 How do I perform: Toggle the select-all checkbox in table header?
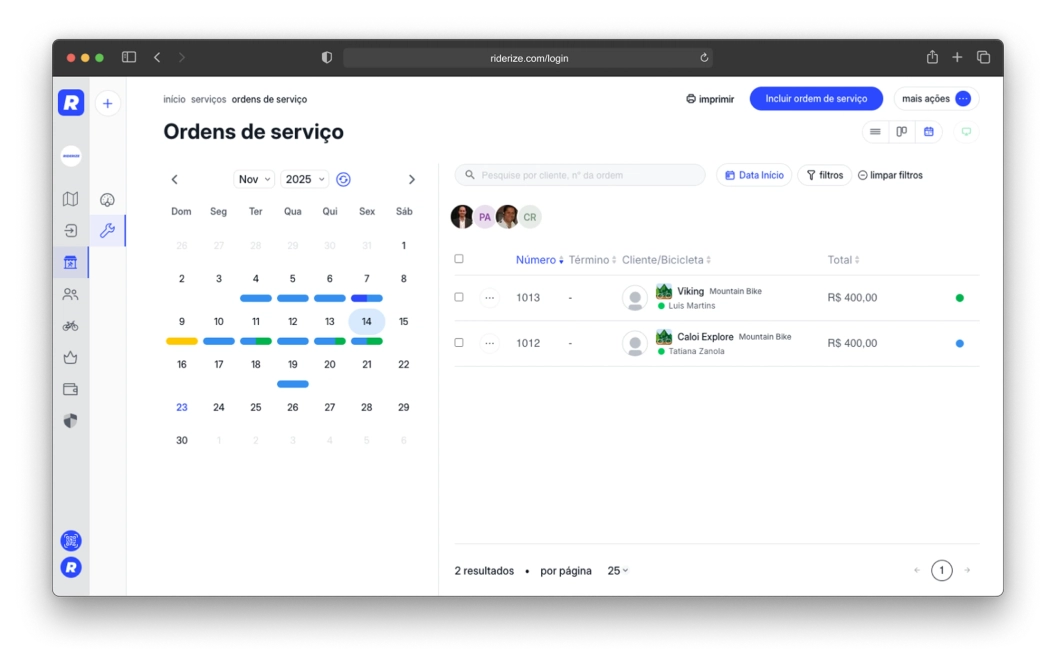(459, 259)
